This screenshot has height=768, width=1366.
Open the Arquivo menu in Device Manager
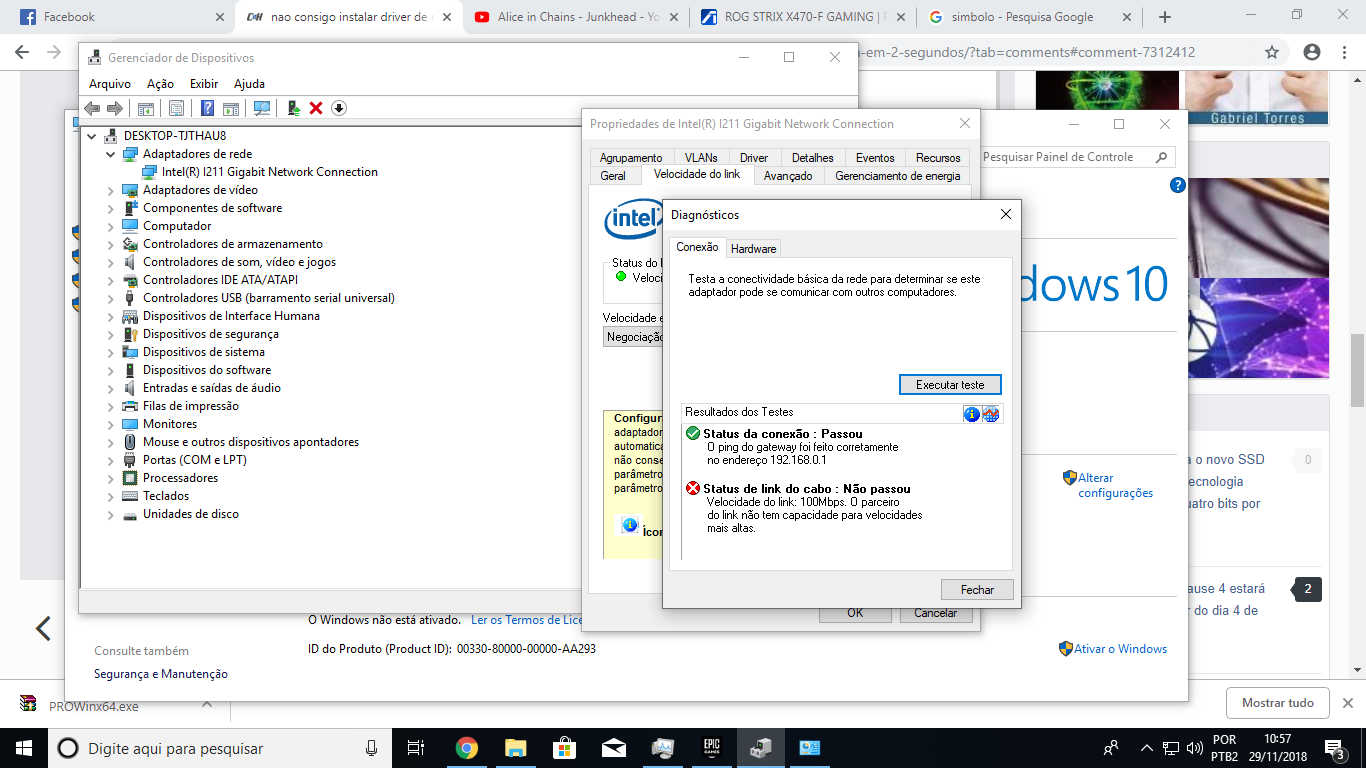tap(110, 84)
